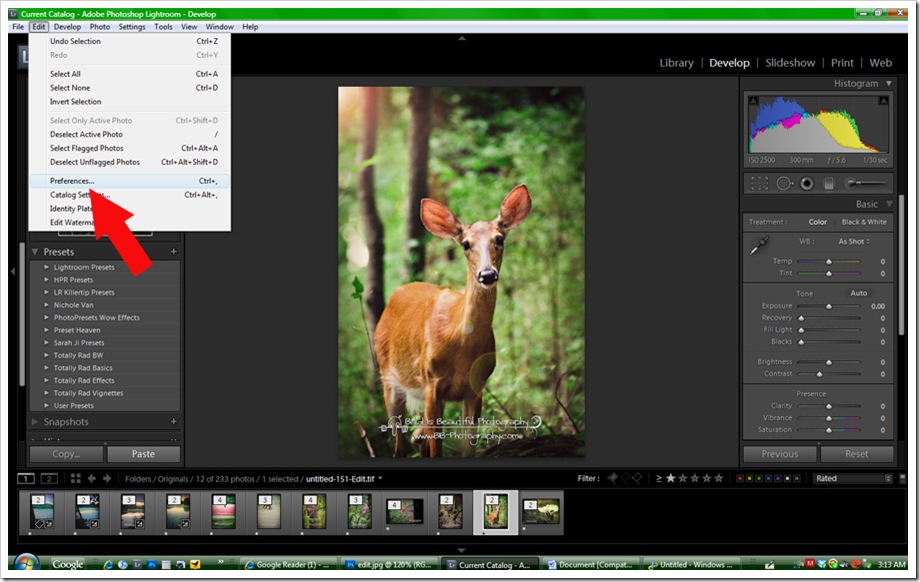
Task: Toggle the blue color label filter
Action: [769, 479]
